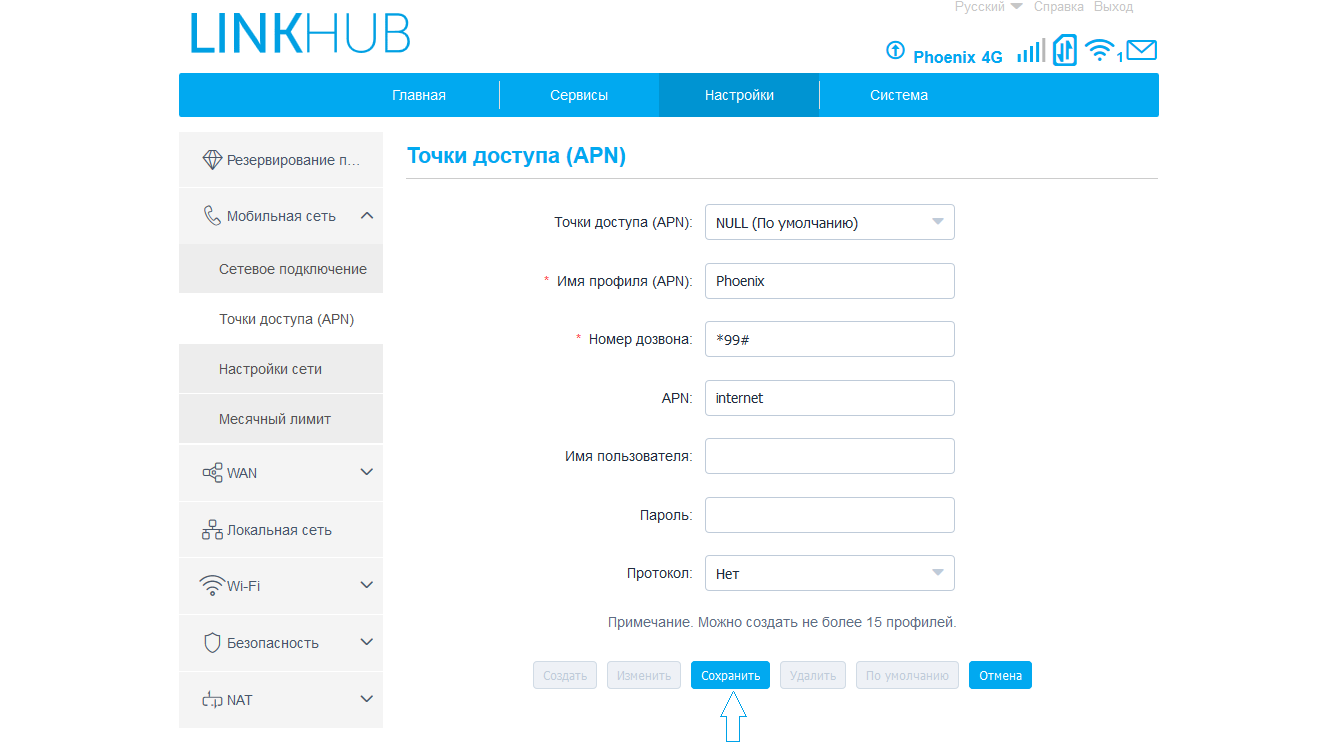Click the Phoenix 4G network name
The height and width of the screenshot is (752, 1340).
click(958, 57)
